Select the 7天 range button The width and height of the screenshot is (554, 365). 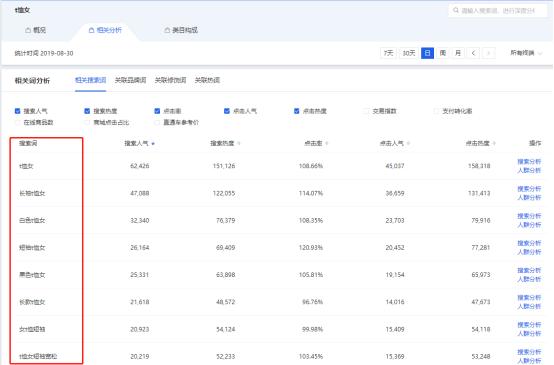click(x=388, y=53)
